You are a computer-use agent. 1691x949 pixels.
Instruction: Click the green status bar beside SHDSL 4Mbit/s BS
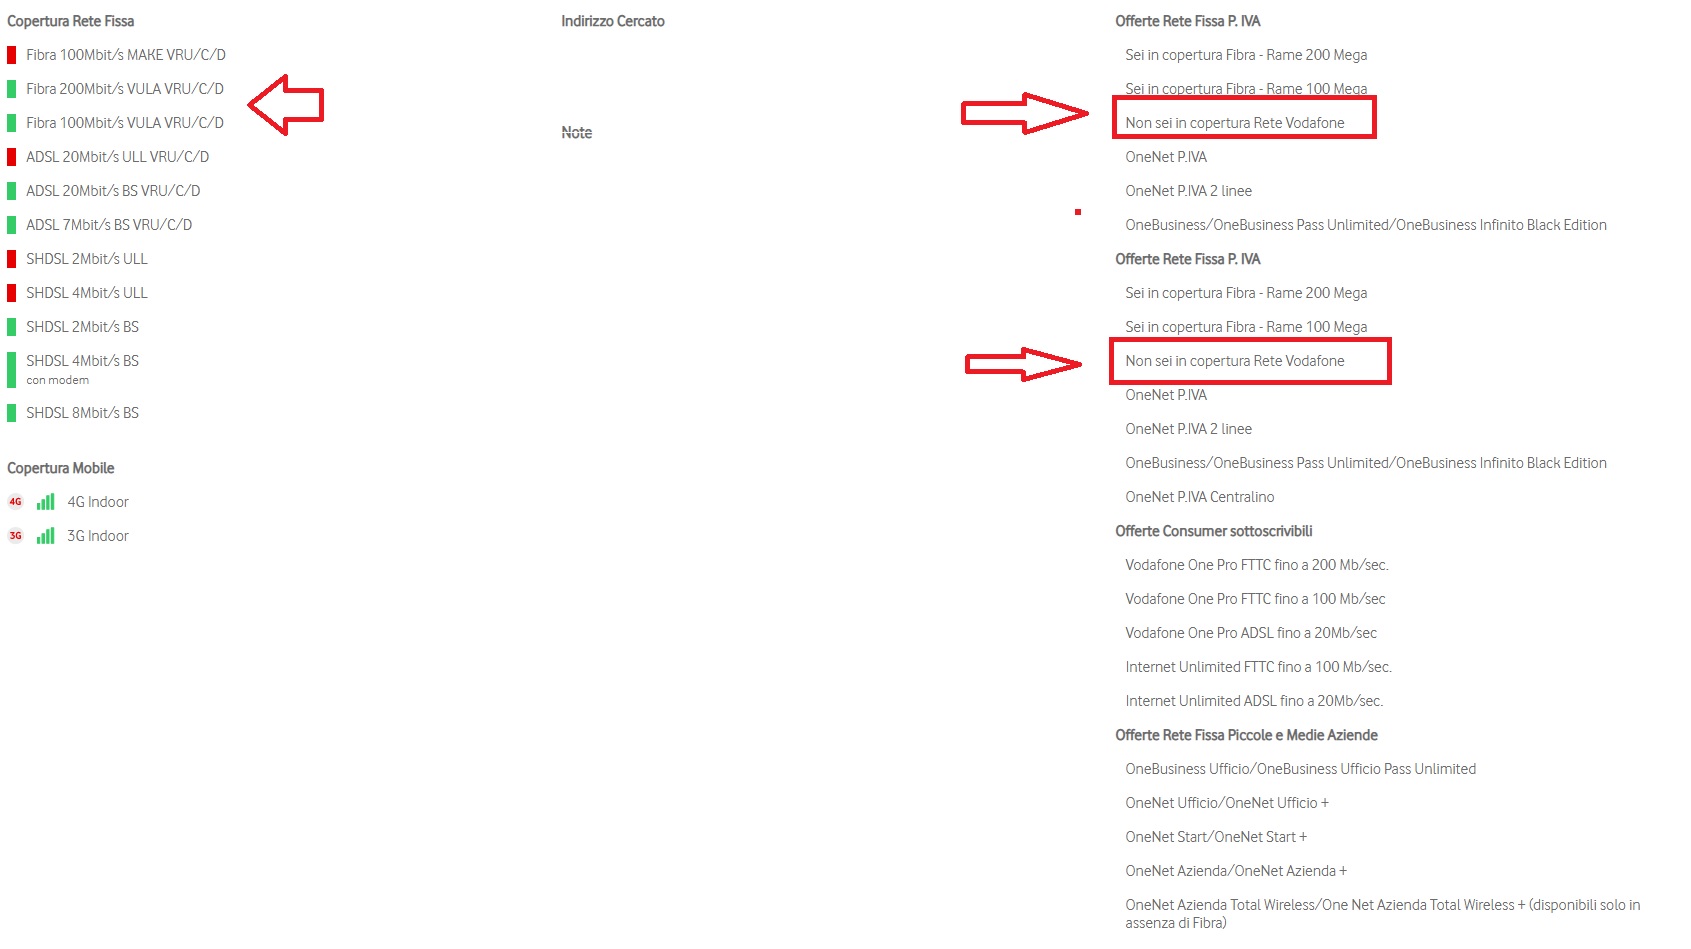coord(12,370)
